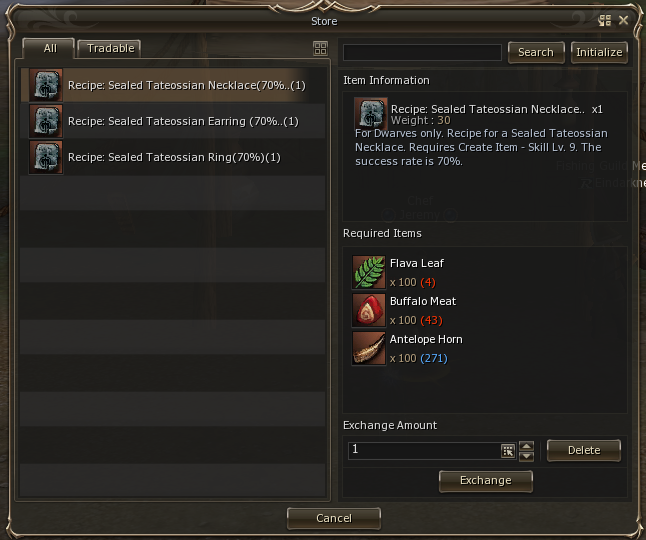Click the Initialize button
The width and height of the screenshot is (646, 540).
599,53
